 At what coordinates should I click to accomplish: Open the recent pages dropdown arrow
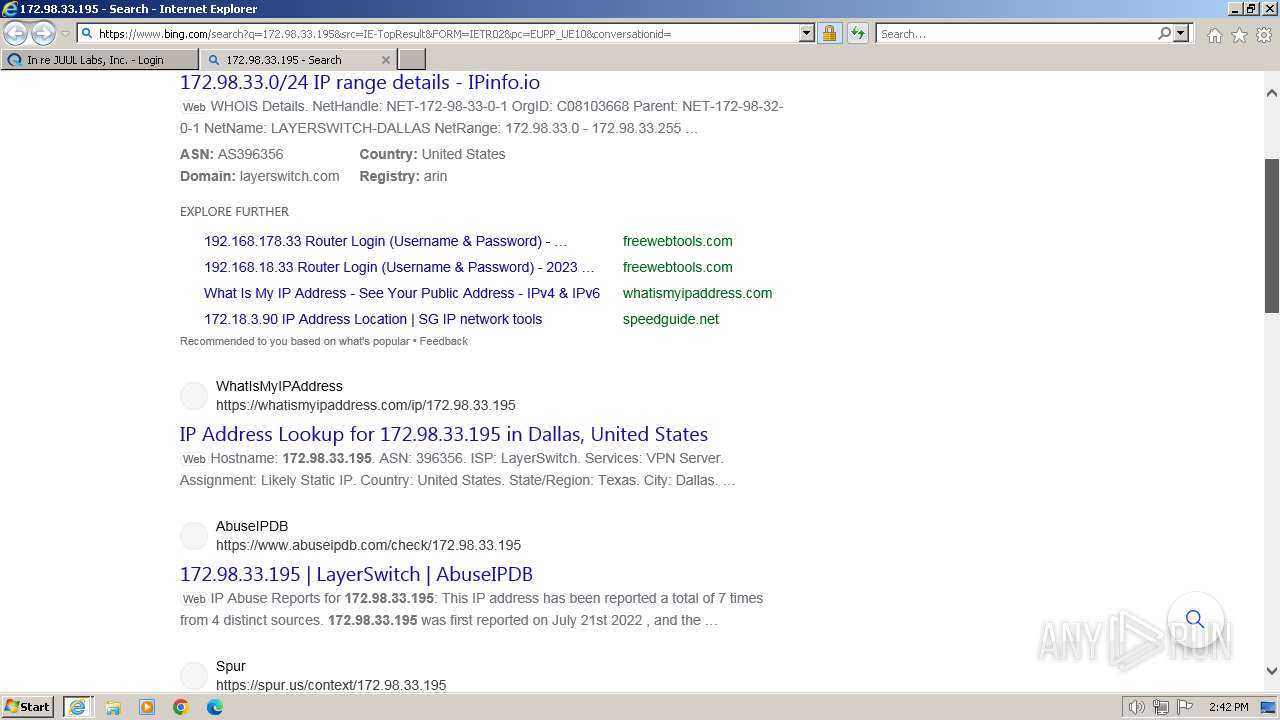tap(65, 34)
